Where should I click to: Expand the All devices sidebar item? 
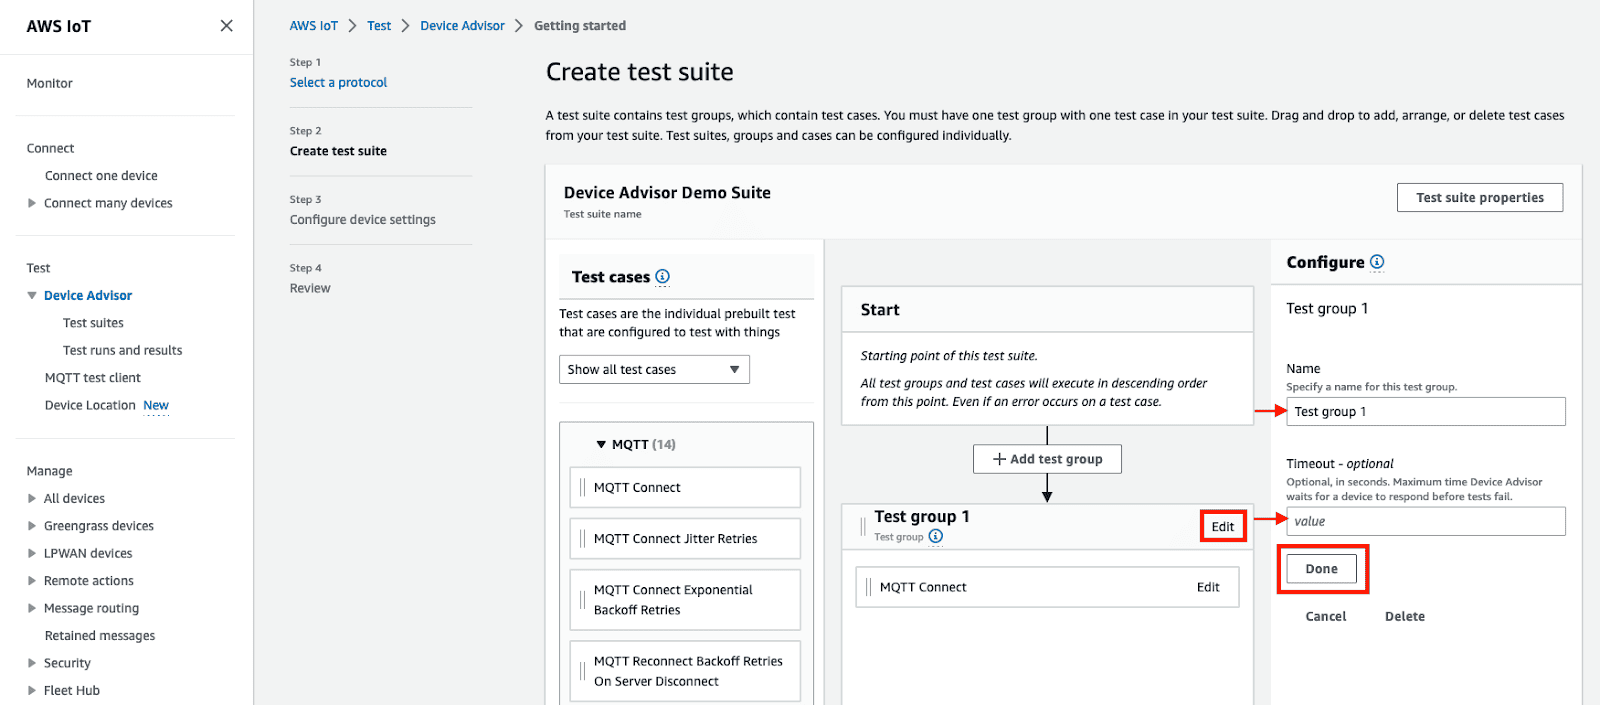(33, 498)
